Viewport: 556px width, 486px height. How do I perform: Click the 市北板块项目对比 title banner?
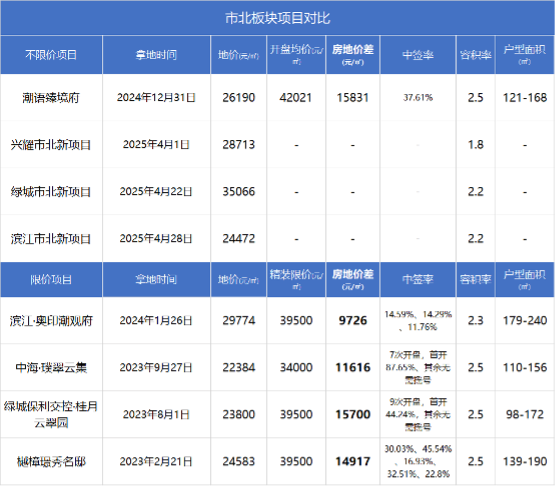coord(278,18)
